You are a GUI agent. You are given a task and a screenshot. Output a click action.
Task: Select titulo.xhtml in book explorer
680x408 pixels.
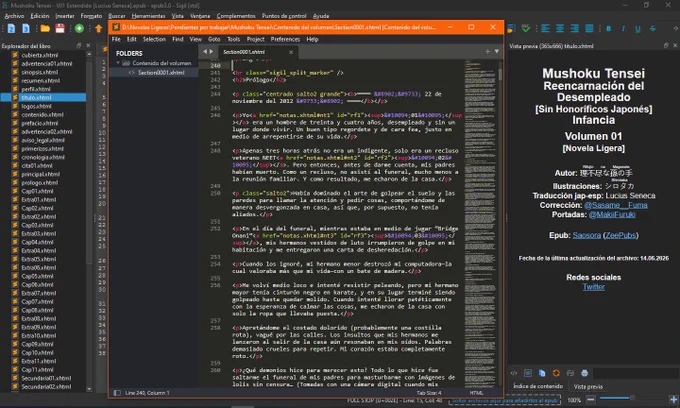point(43,98)
